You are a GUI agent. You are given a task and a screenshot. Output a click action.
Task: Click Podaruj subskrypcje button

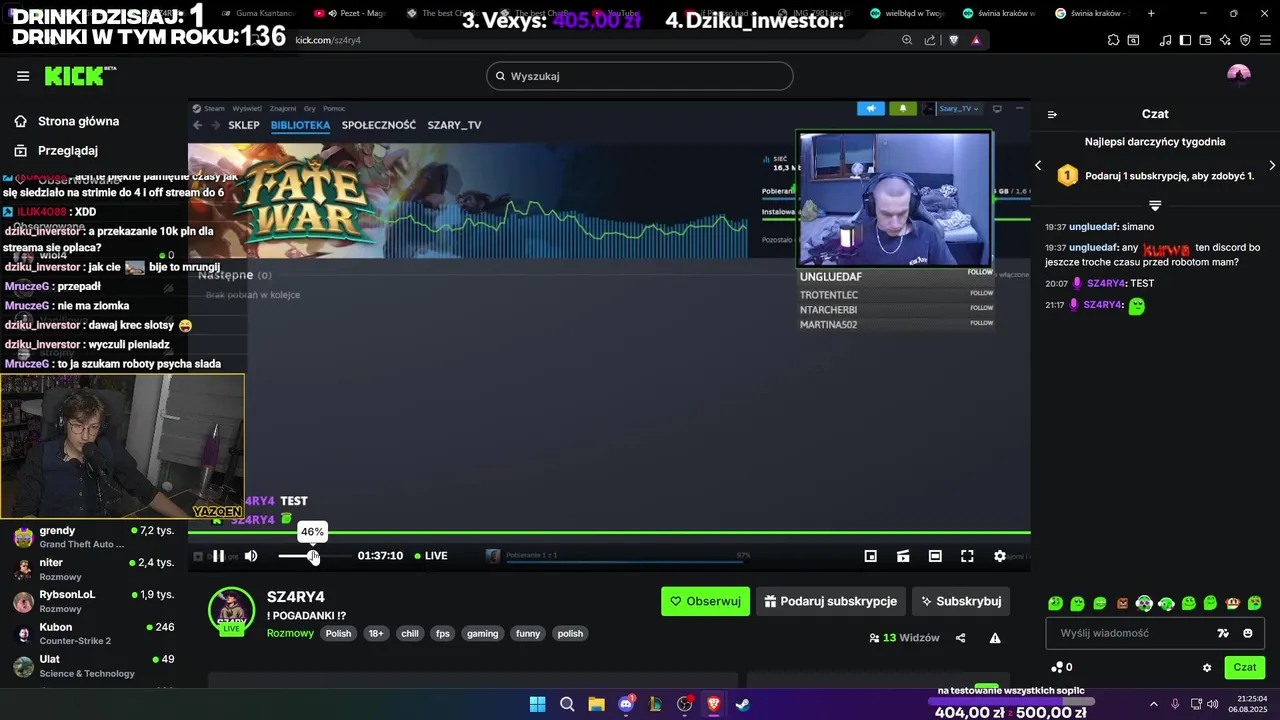tap(831, 601)
